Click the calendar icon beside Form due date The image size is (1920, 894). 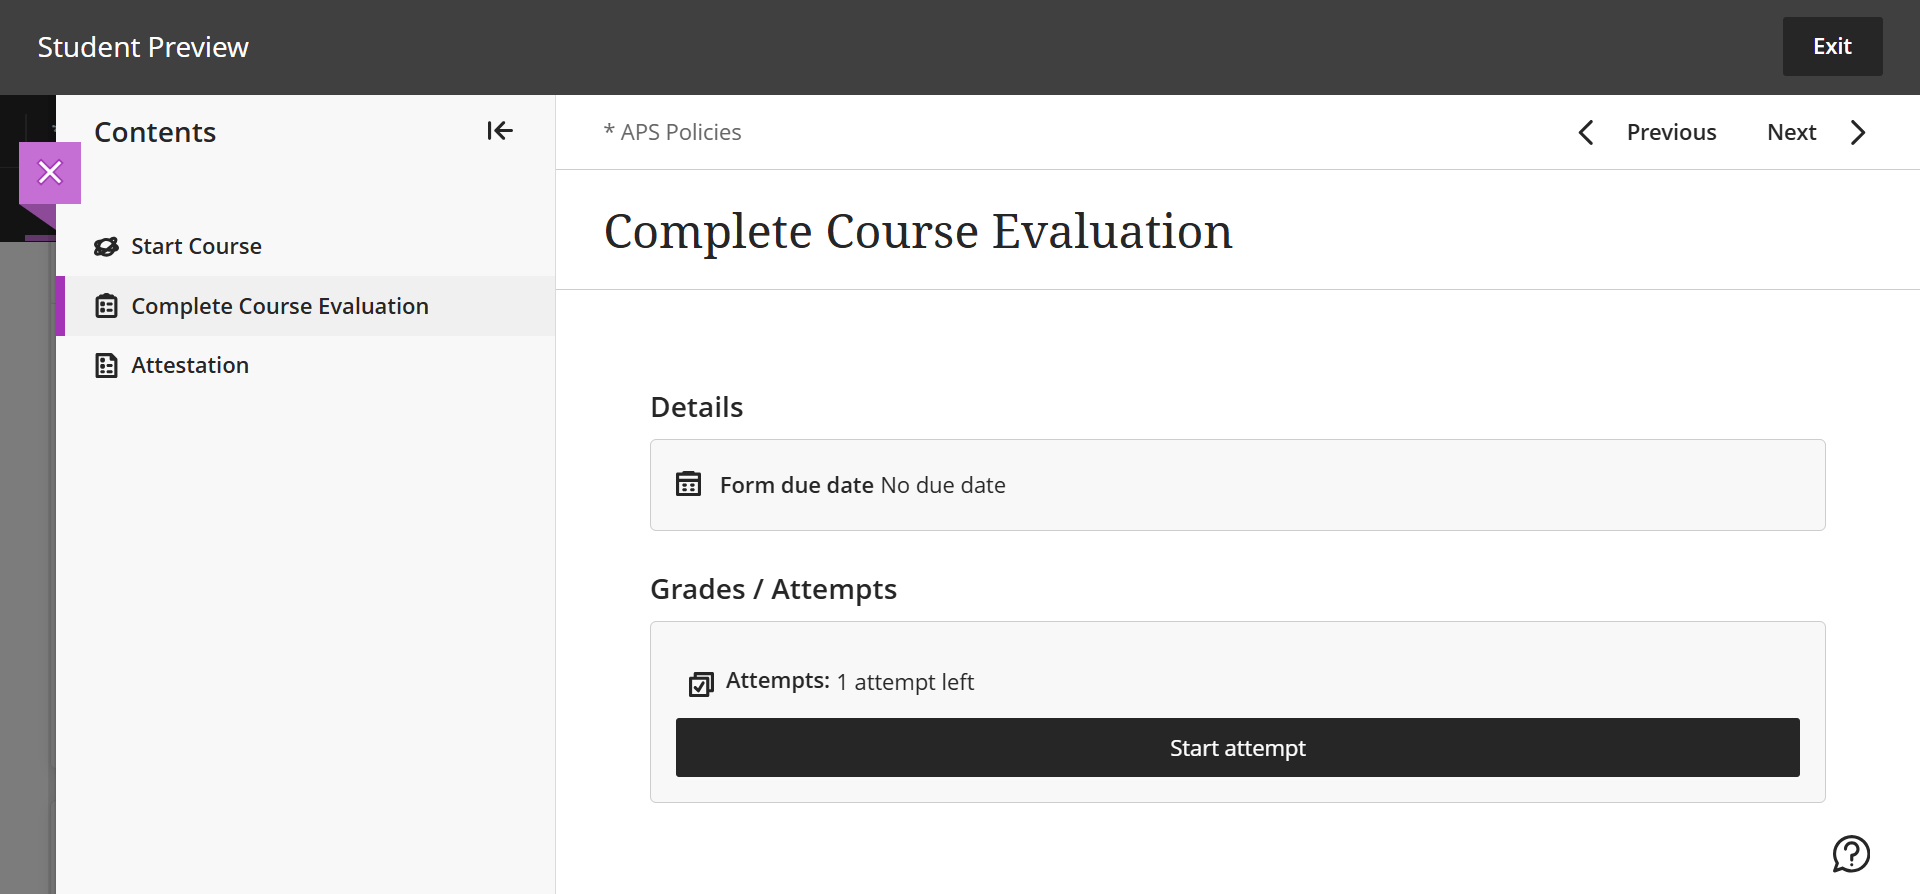pyautogui.click(x=688, y=484)
